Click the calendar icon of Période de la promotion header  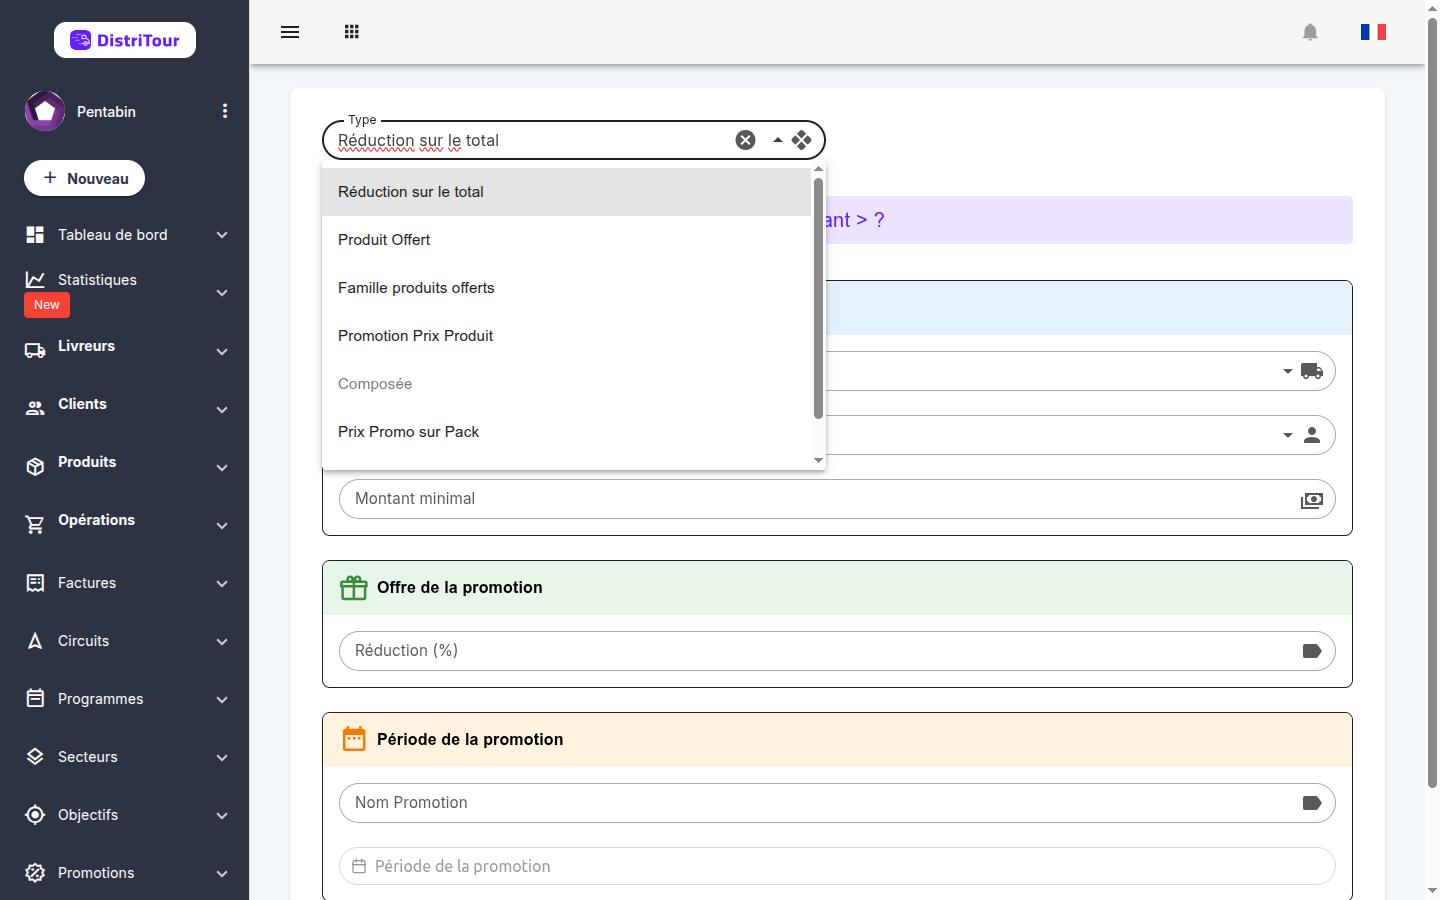click(x=354, y=739)
